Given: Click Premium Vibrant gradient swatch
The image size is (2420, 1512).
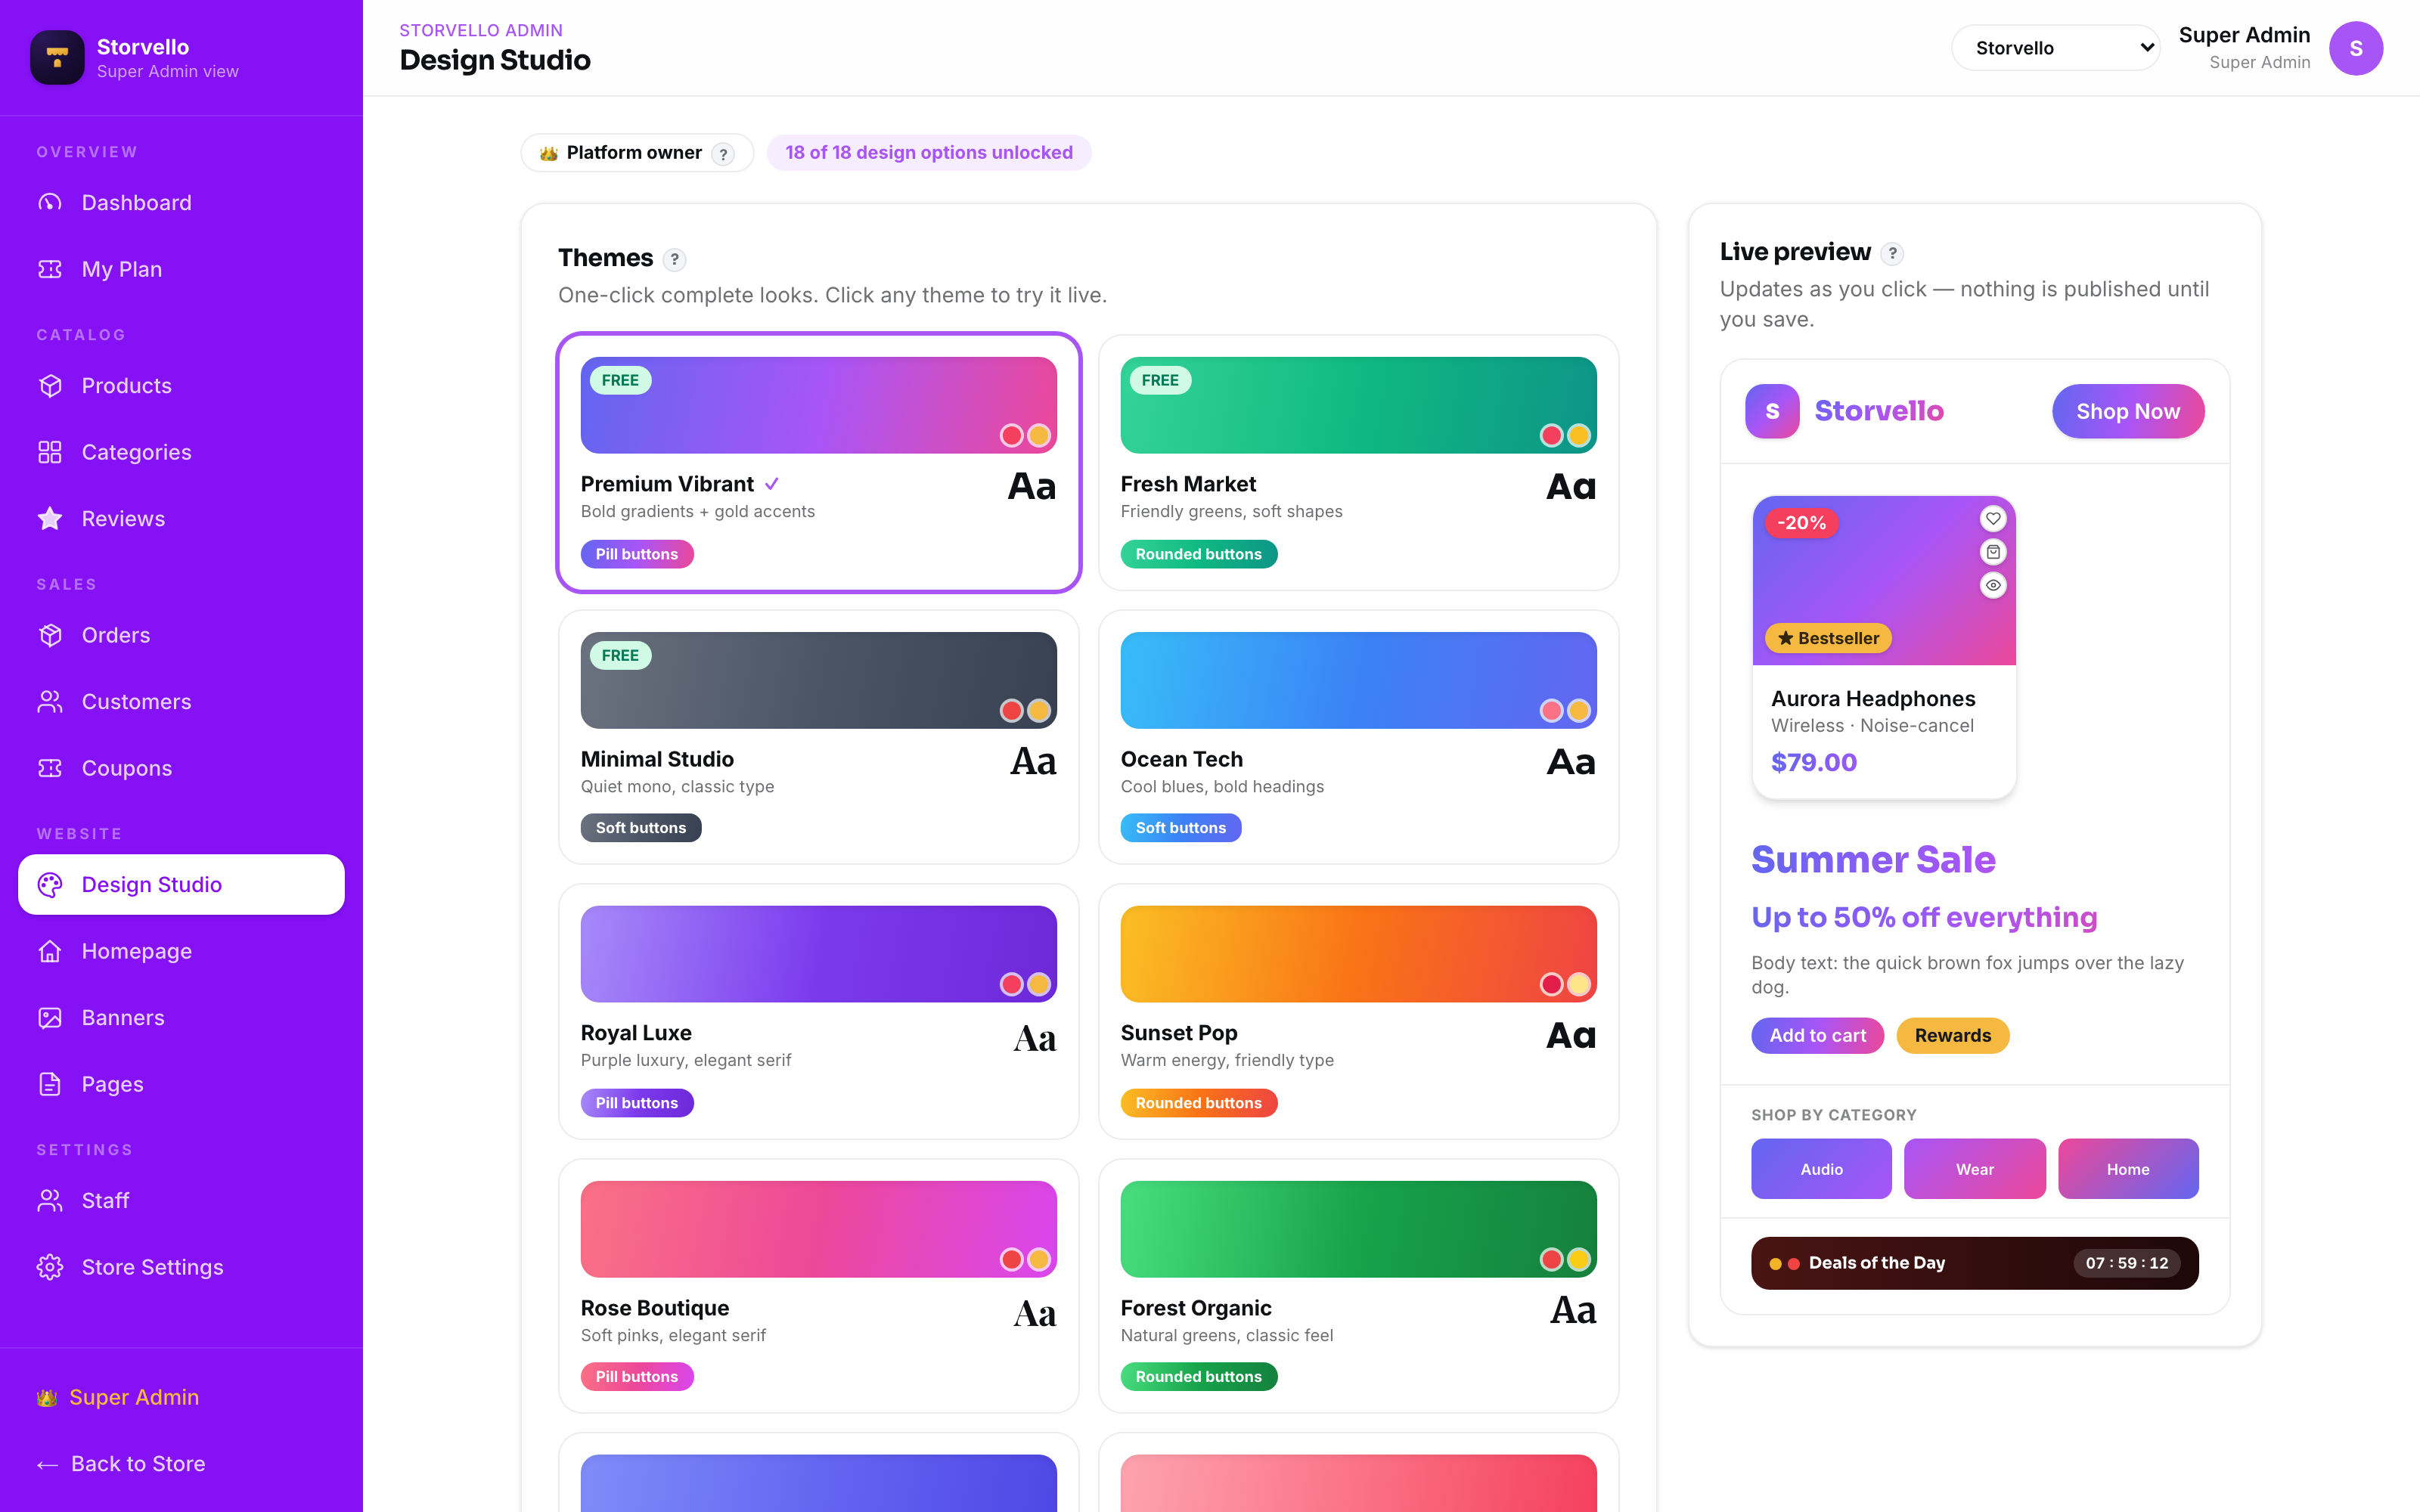Looking at the screenshot, I should 818,405.
